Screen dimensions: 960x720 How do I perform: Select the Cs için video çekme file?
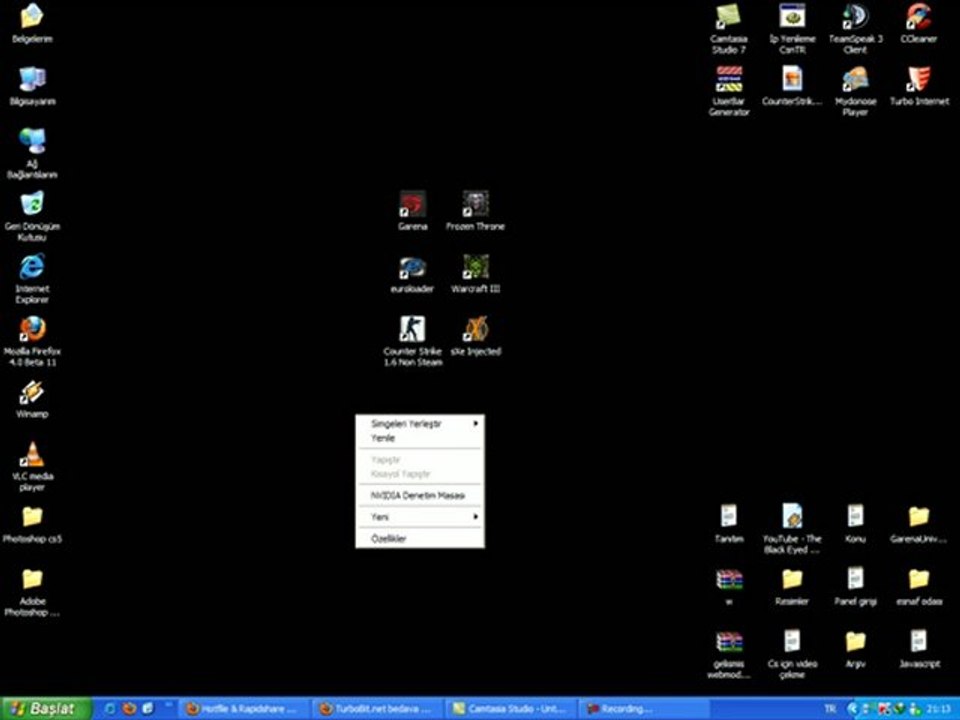pyautogui.click(x=792, y=654)
